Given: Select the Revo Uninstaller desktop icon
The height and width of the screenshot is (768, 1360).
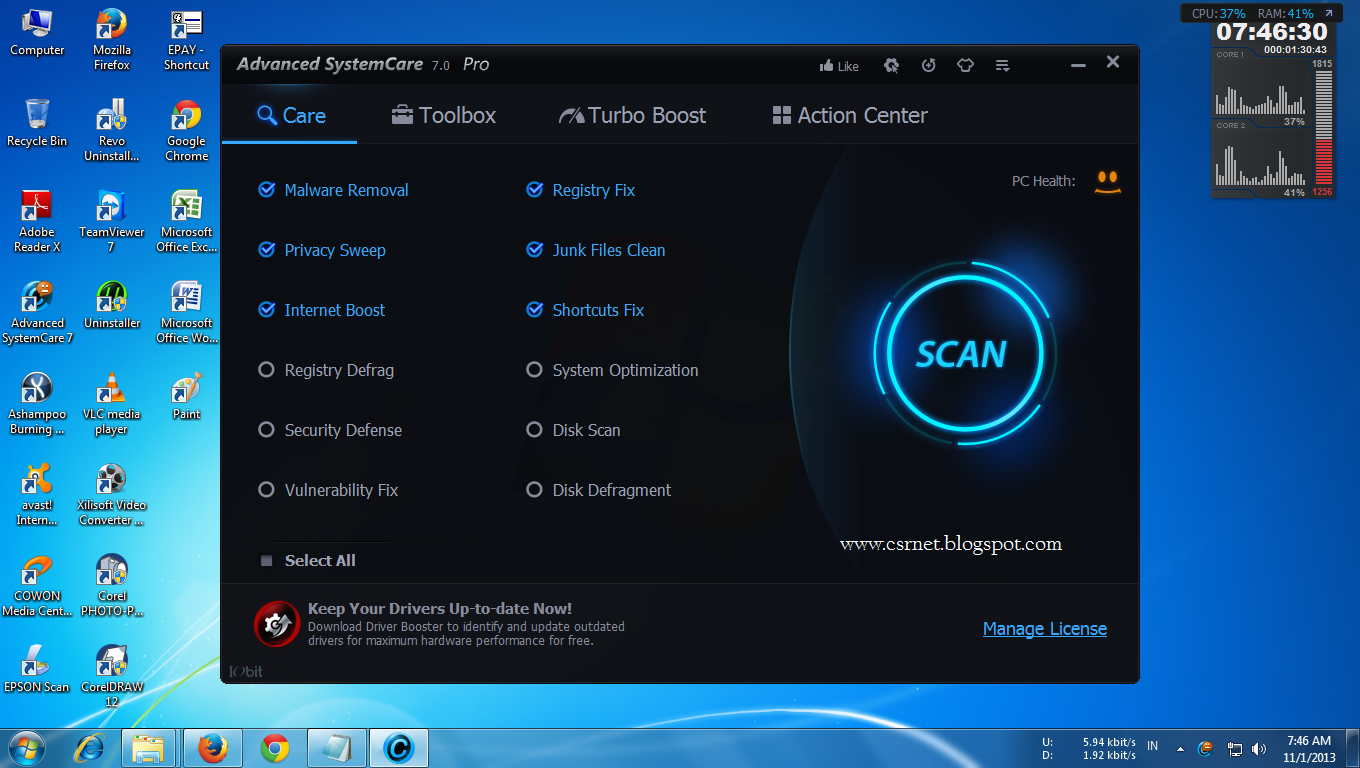Looking at the screenshot, I should [x=112, y=131].
